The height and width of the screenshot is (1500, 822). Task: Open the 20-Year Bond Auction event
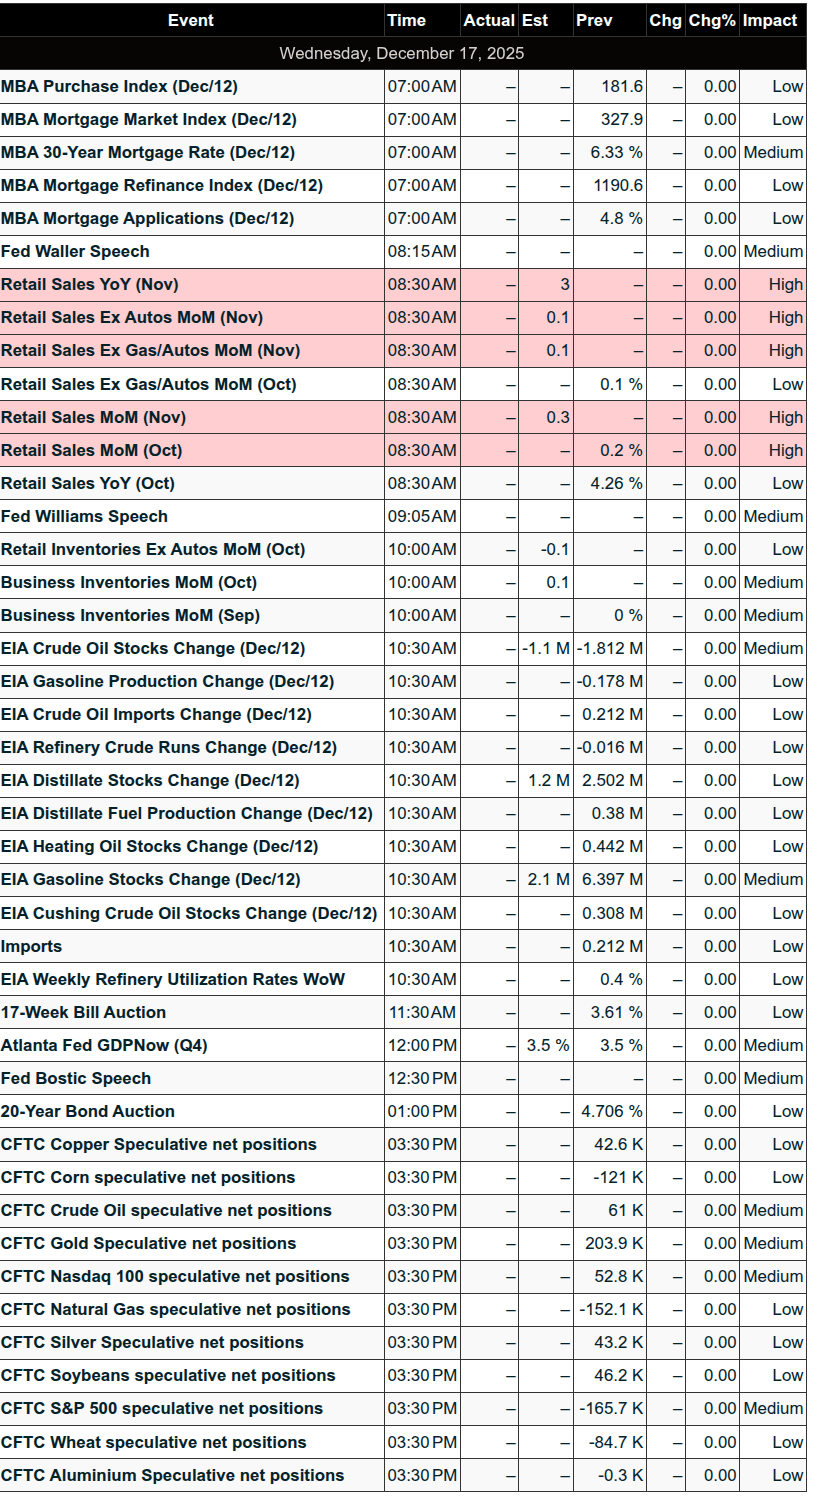(88, 1112)
